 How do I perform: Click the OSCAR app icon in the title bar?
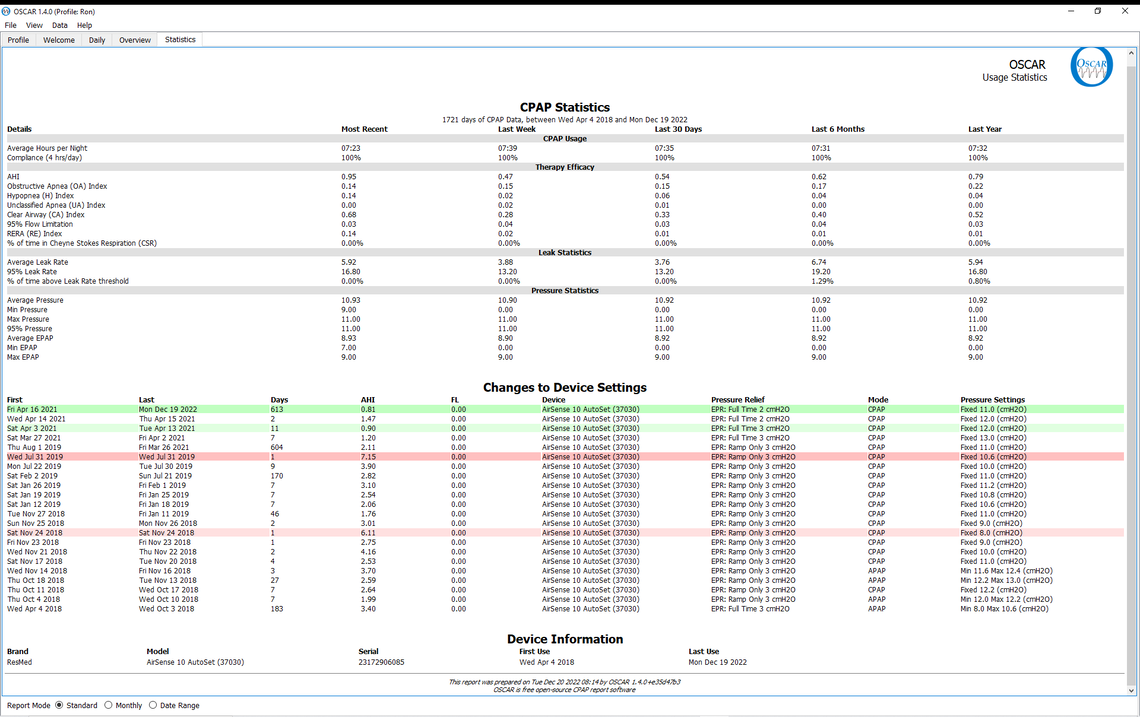tap(7, 12)
